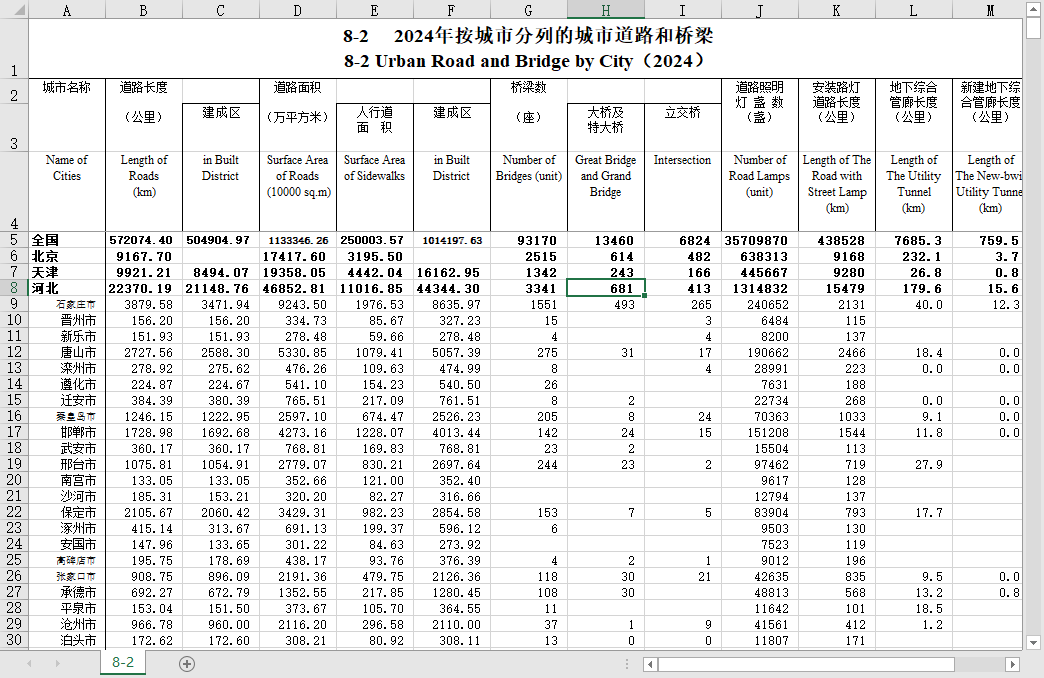Select column H header
The width and height of the screenshot is (1044, 678).
(606, 10)
